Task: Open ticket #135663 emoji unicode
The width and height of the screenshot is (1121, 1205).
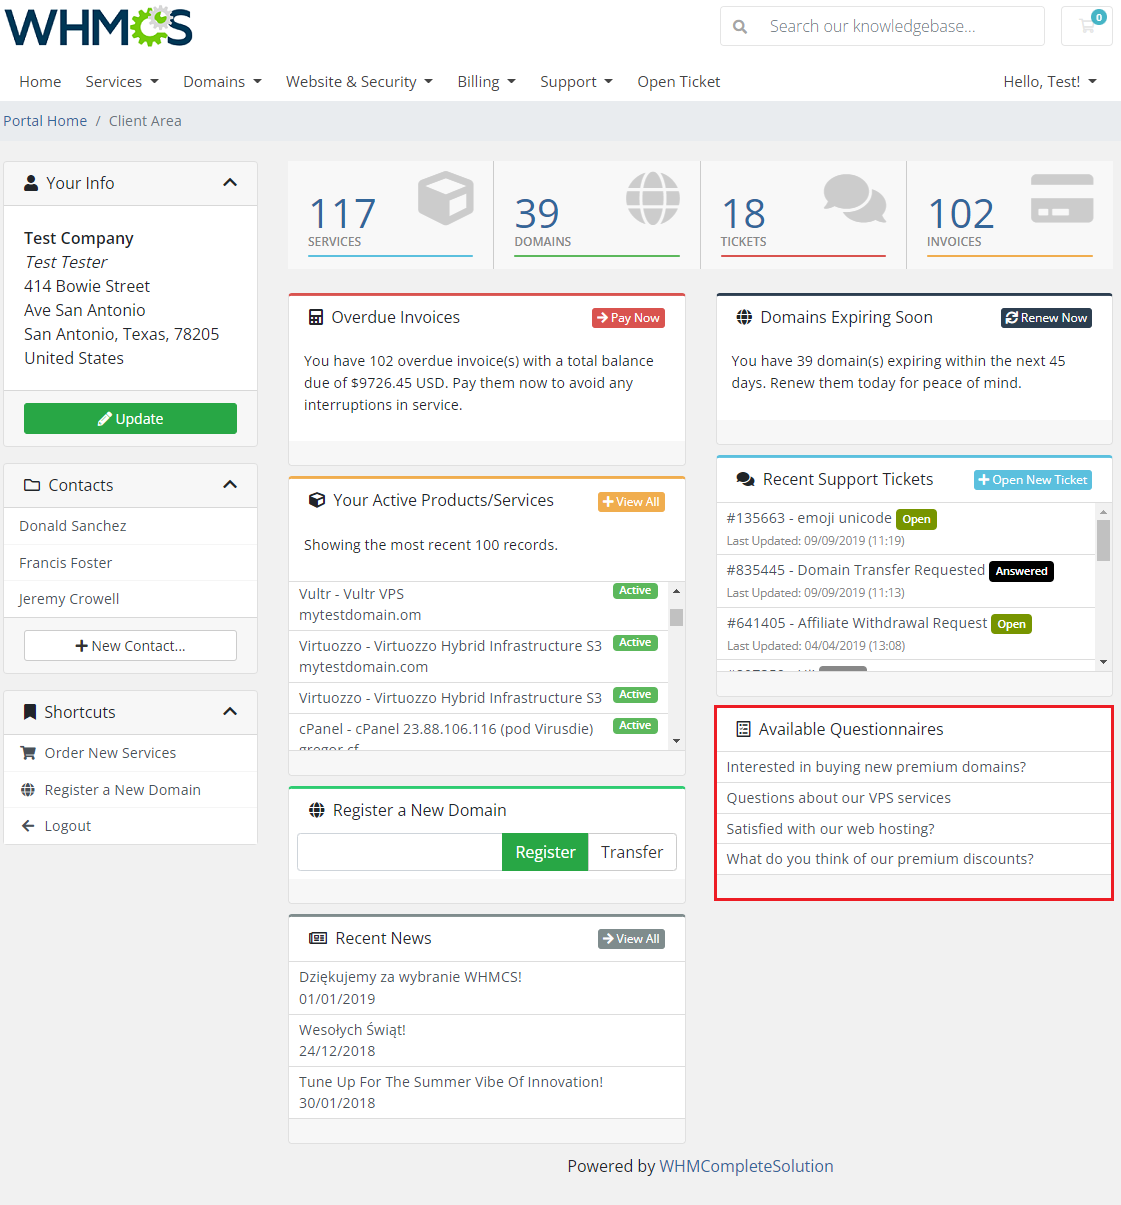Action: (906, 528)
